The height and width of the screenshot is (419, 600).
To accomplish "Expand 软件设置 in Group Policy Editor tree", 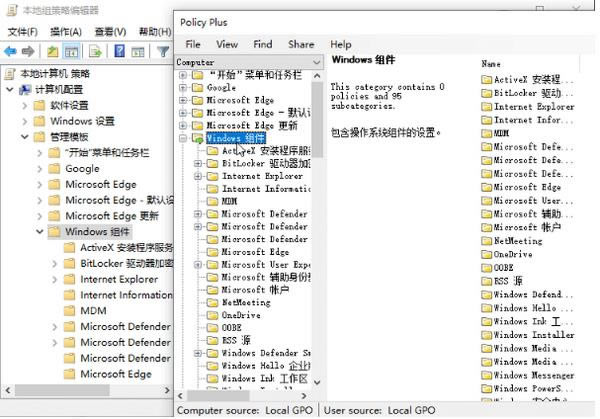I will click(x=25, y=105).
